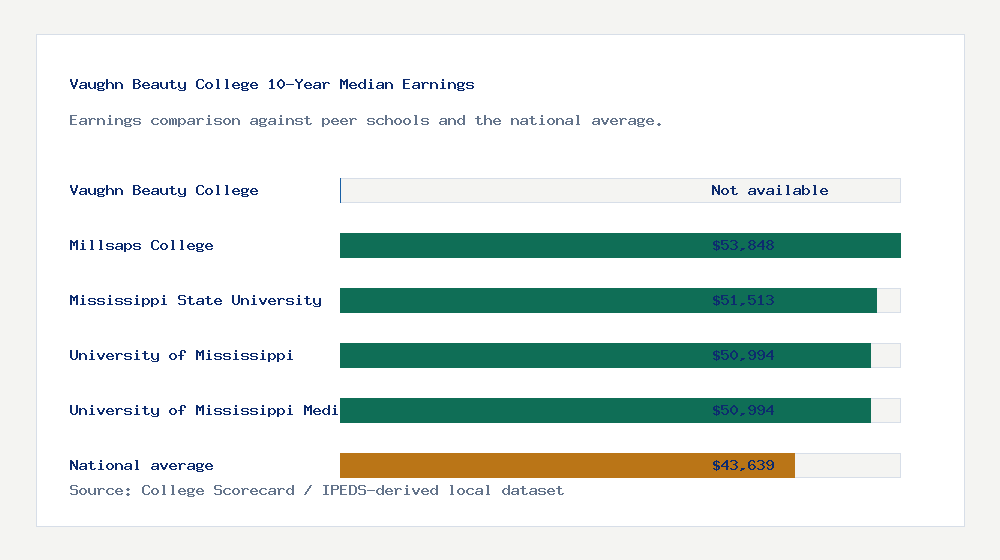Click the $43,639 national average value
1000x560 pixels.
pyautogui.click(x=743, y=465)
